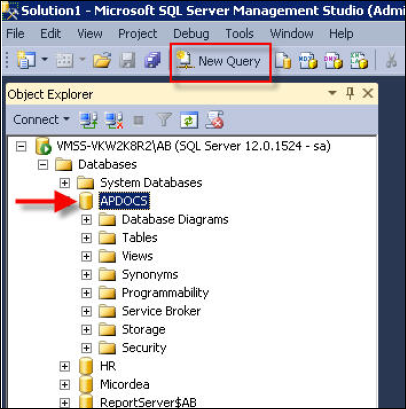
Task: Collapse the Databases node
Action: [x=43, y=165]
